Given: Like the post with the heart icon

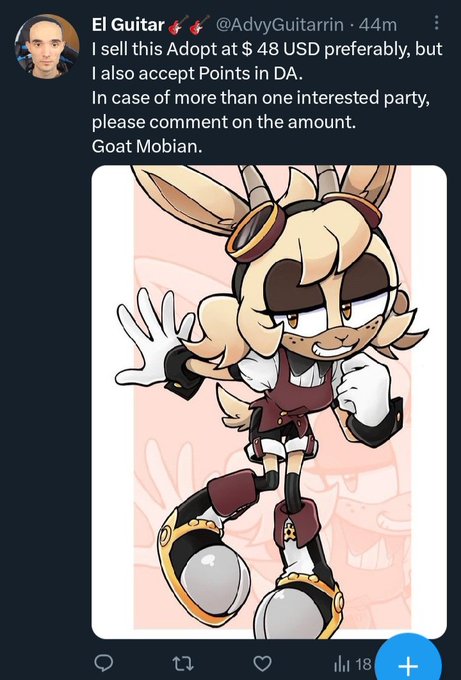Looking at the screenshot, I should 262,664.
